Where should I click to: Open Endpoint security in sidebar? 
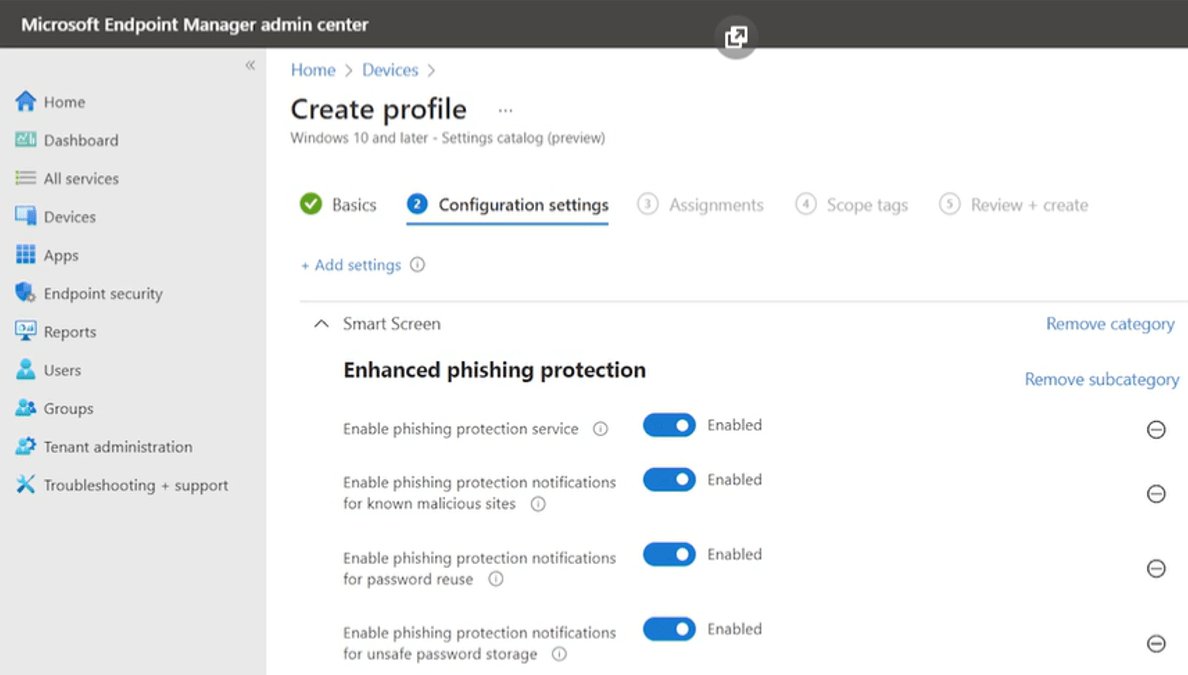(103, 293)
